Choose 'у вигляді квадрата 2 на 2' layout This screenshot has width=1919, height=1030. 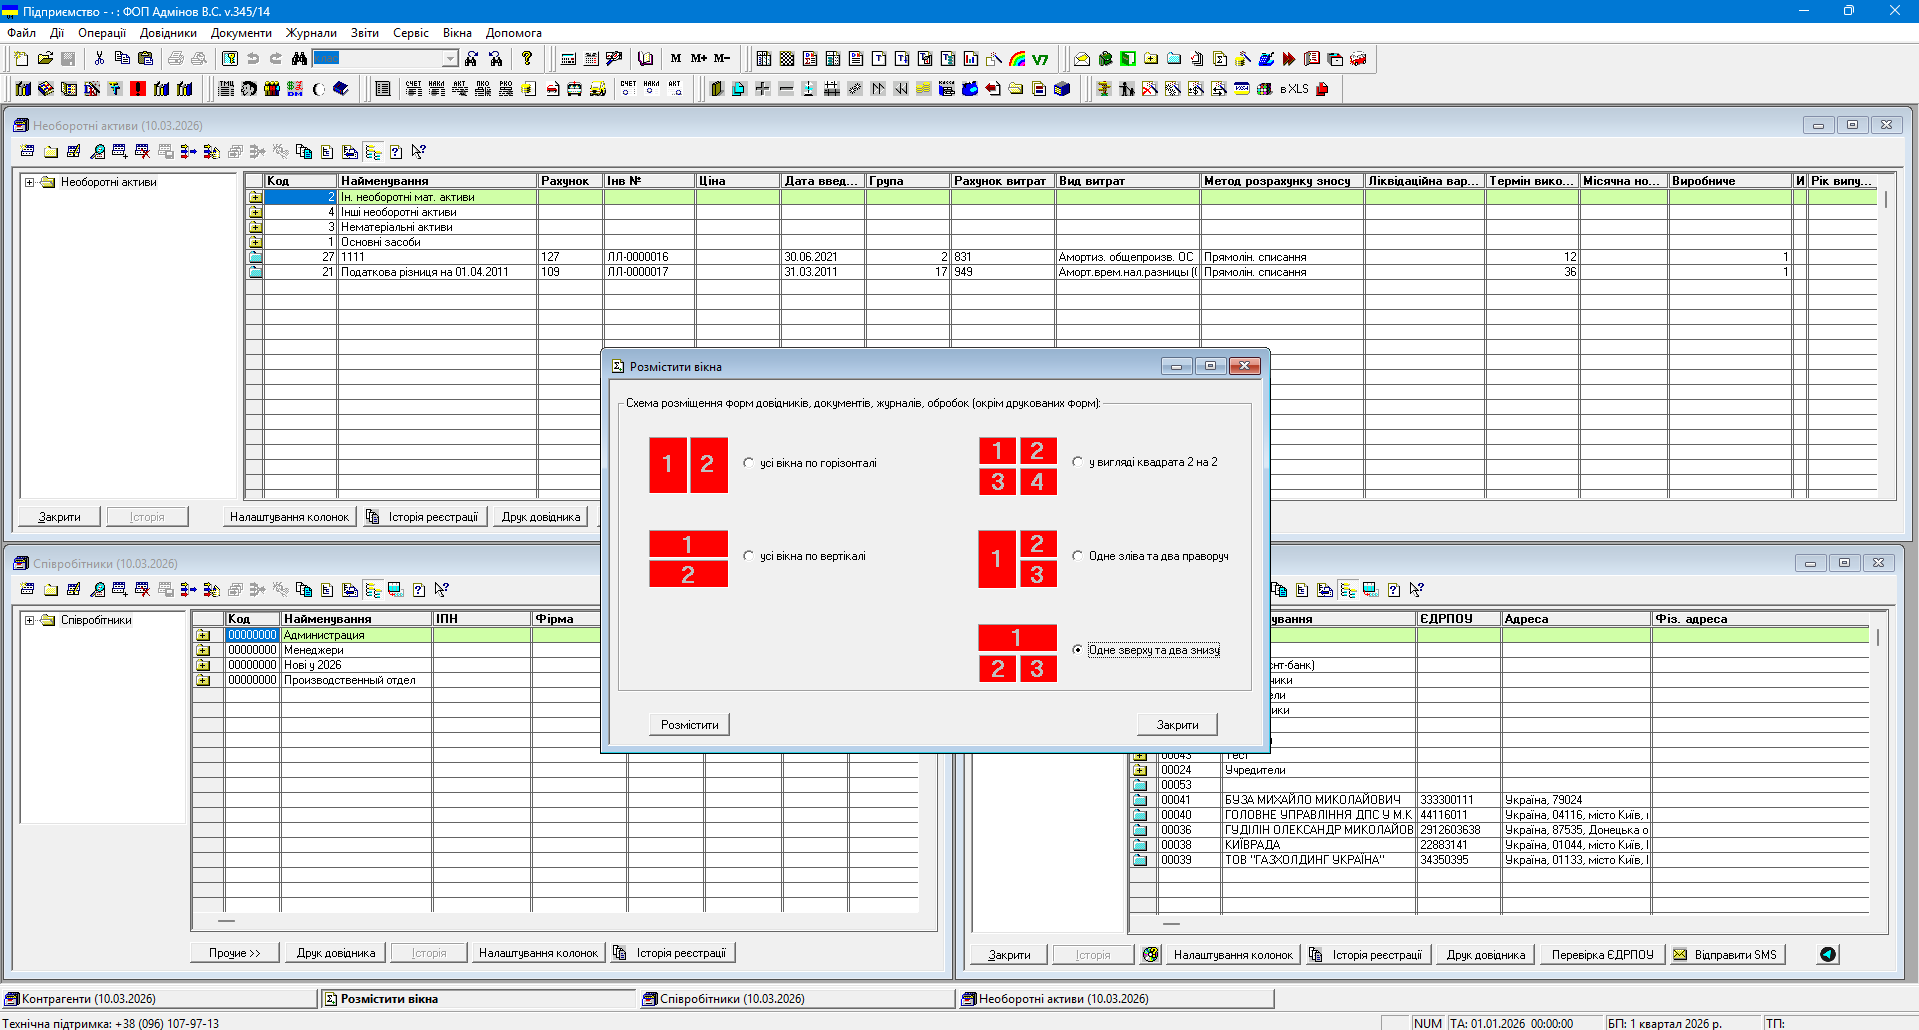point(1078,462)
